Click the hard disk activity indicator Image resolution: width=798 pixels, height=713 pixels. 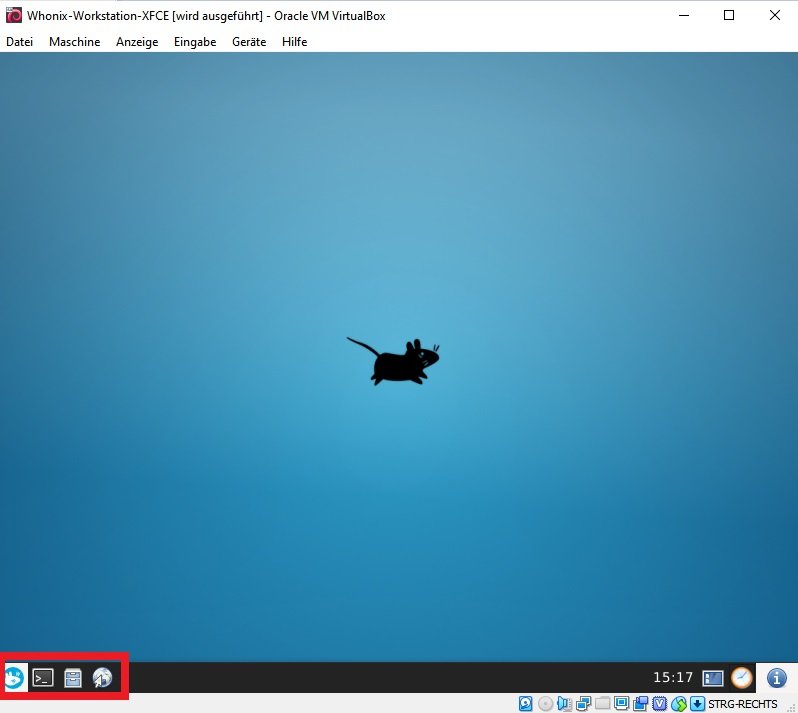[526, 704]
